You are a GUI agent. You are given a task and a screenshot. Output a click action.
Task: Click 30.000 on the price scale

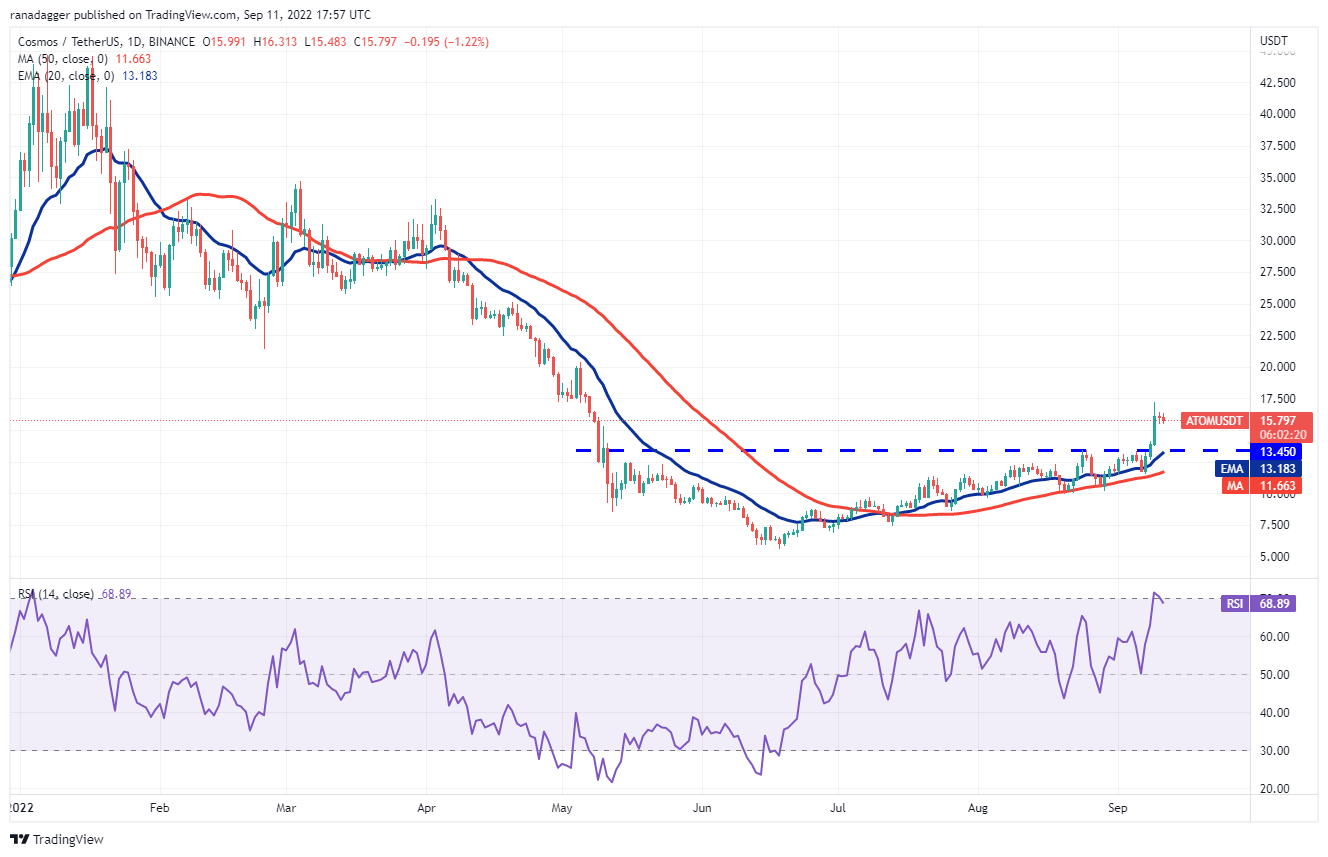1276,241
